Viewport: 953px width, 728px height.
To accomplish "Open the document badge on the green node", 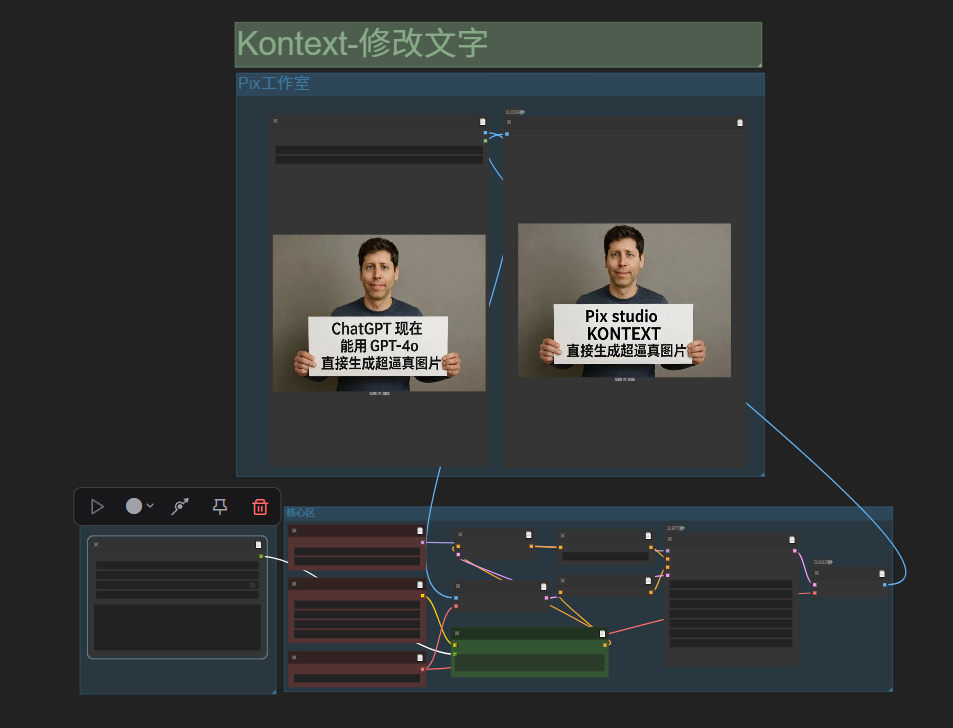I will coord(602,633).
